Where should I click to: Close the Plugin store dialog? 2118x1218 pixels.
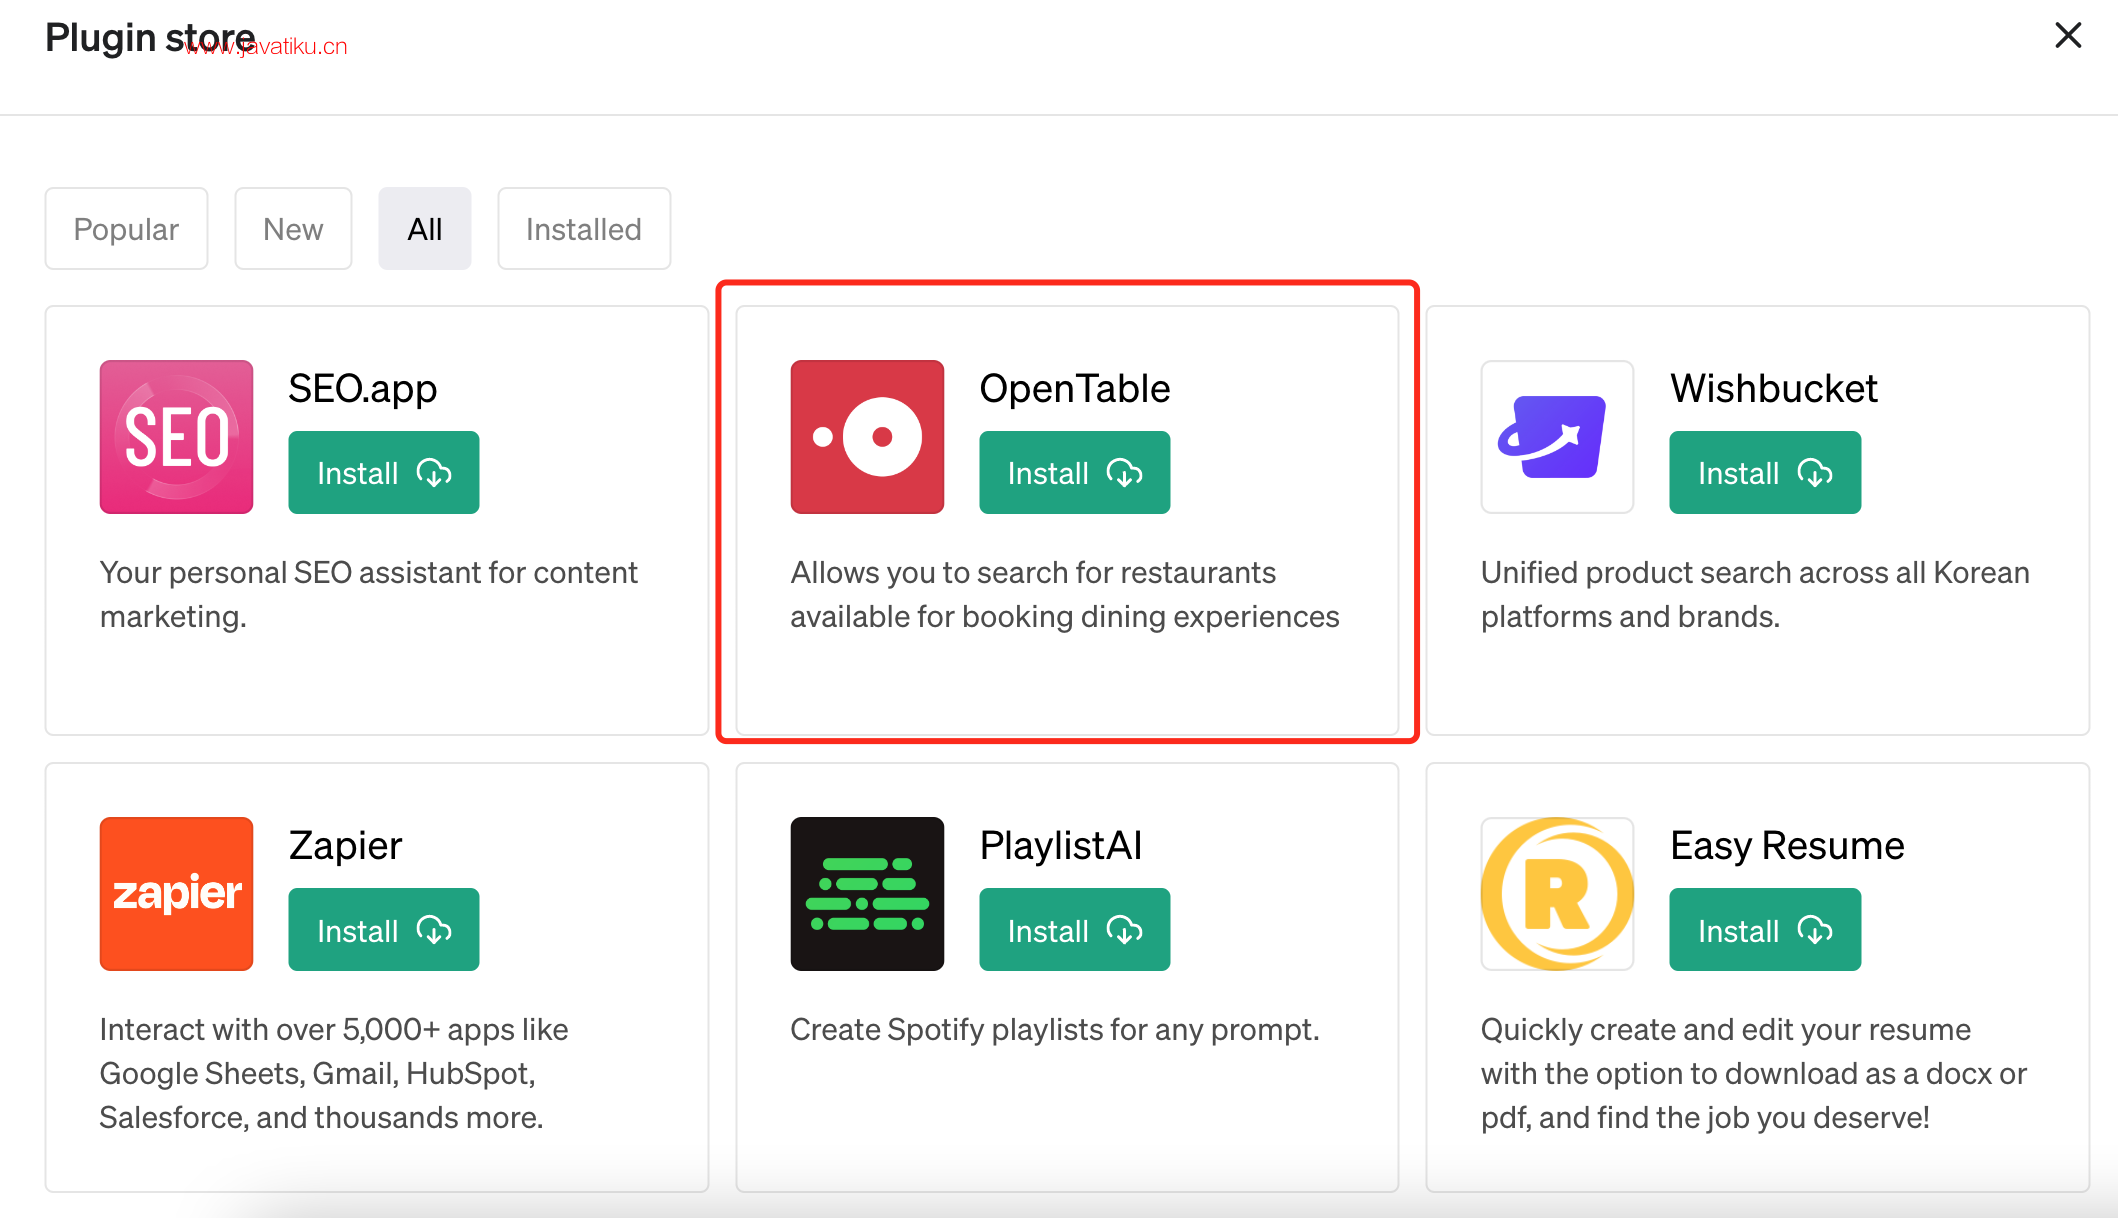coord(2068,36)
